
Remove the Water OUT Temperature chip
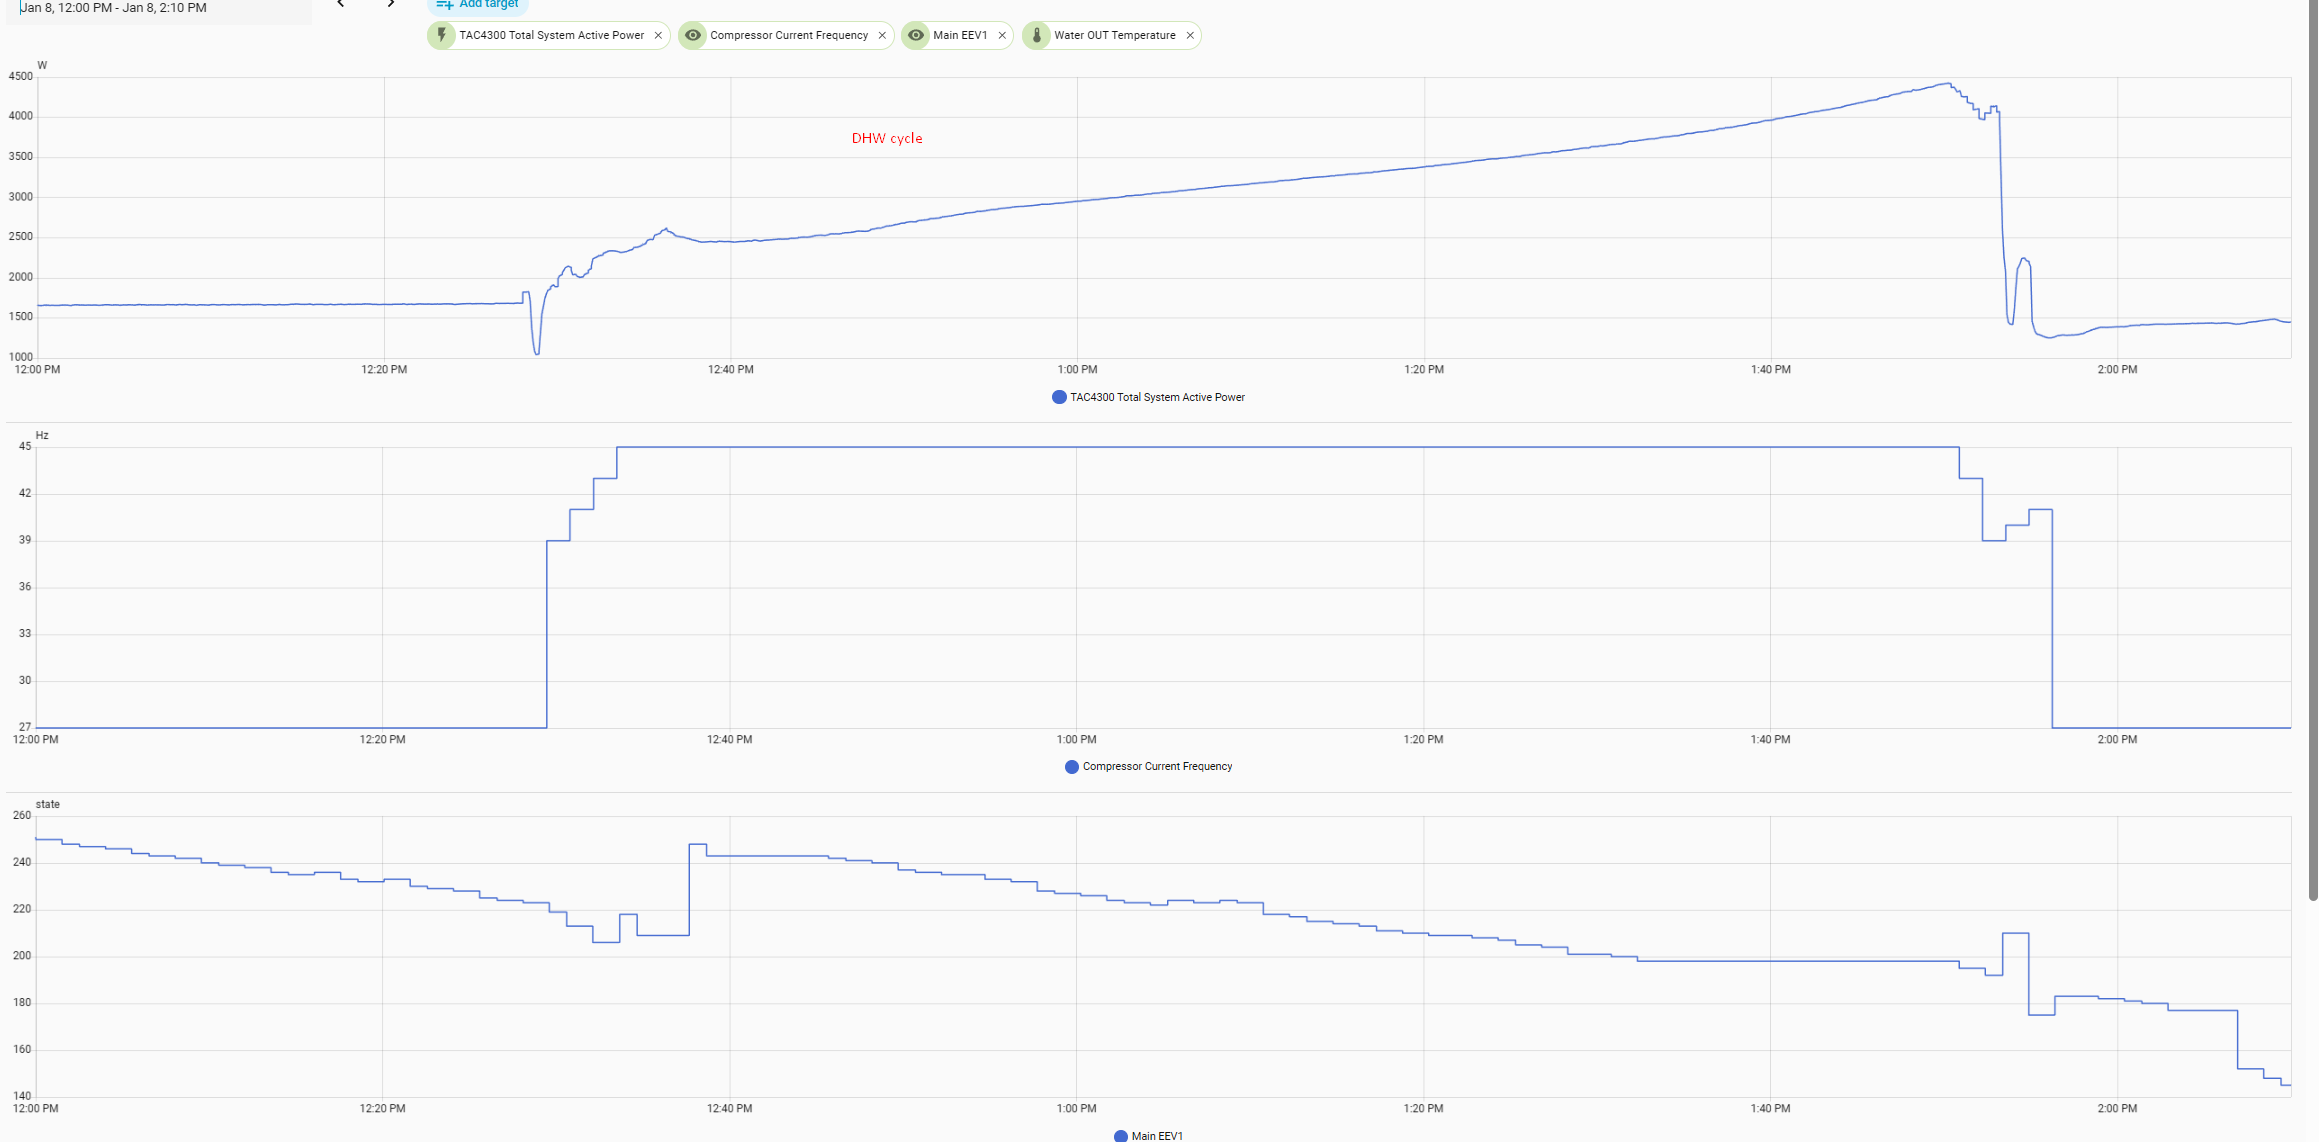click(1190, 36)
